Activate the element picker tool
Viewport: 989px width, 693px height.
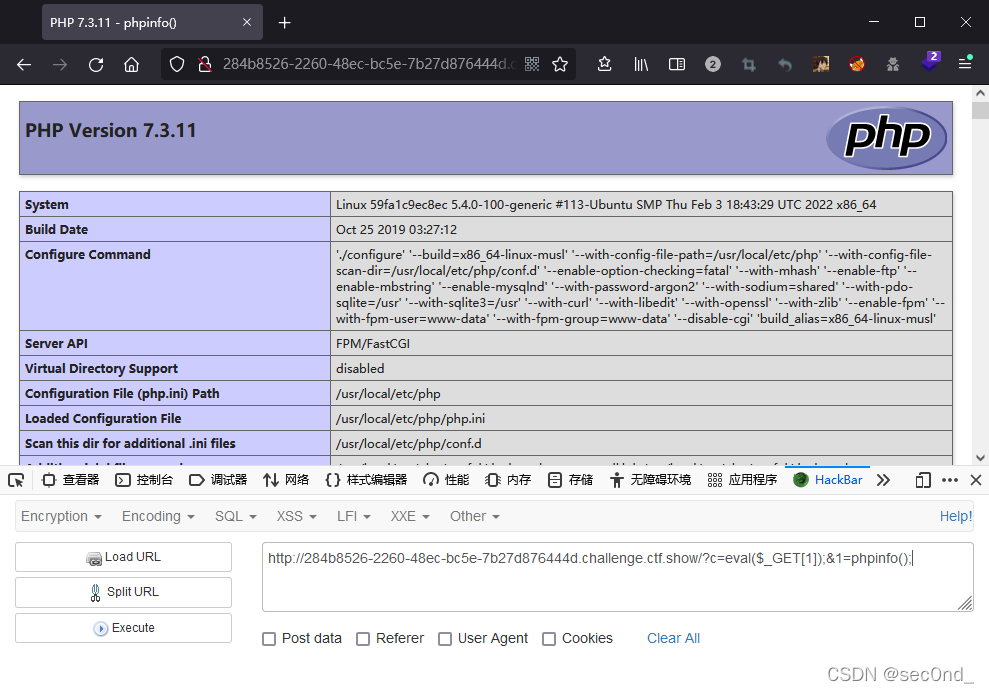pyautogui.click(x=16, y=480)
